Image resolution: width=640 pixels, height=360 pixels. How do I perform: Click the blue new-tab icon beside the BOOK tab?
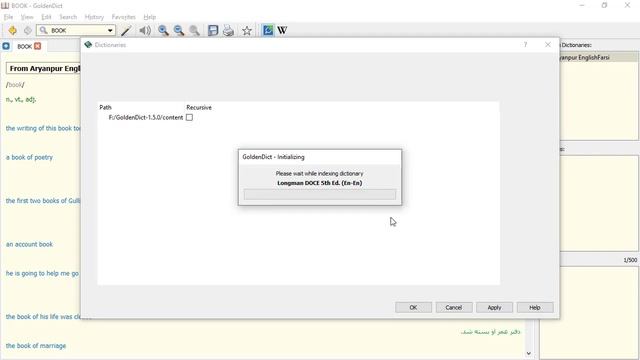6,46
